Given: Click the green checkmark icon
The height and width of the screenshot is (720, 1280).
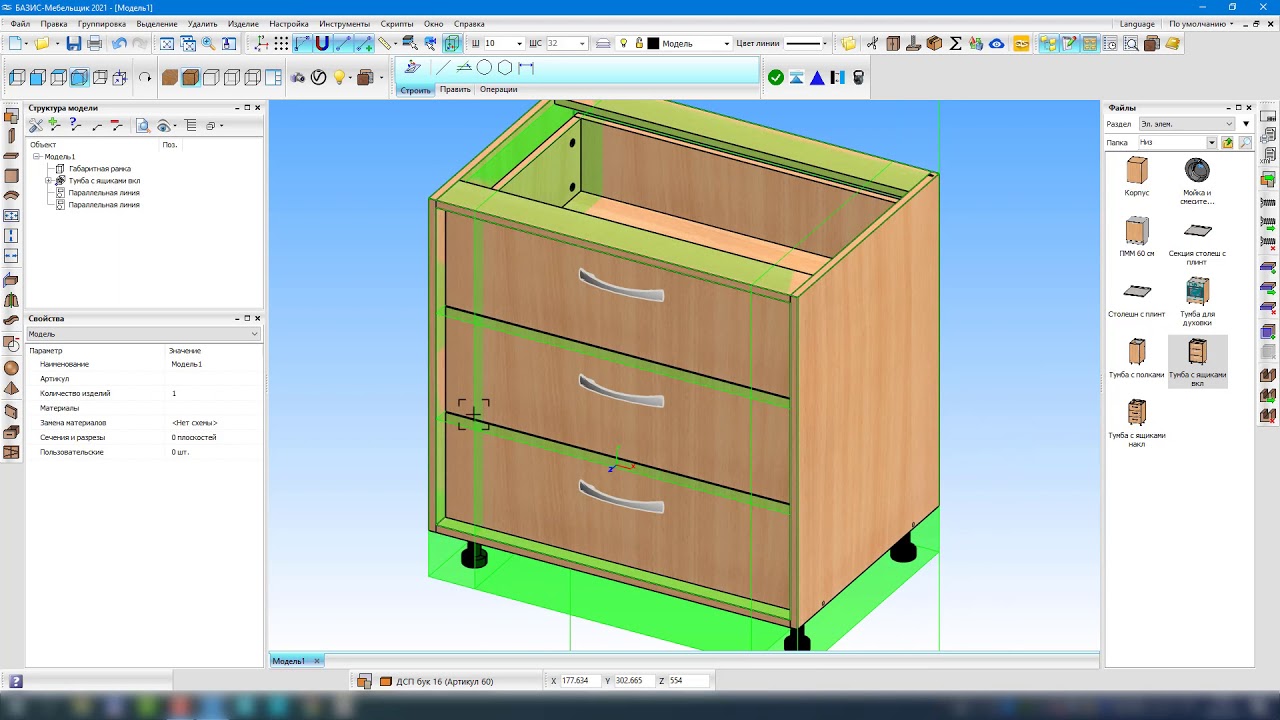Looking at the screenshot, I should point(776,77).
